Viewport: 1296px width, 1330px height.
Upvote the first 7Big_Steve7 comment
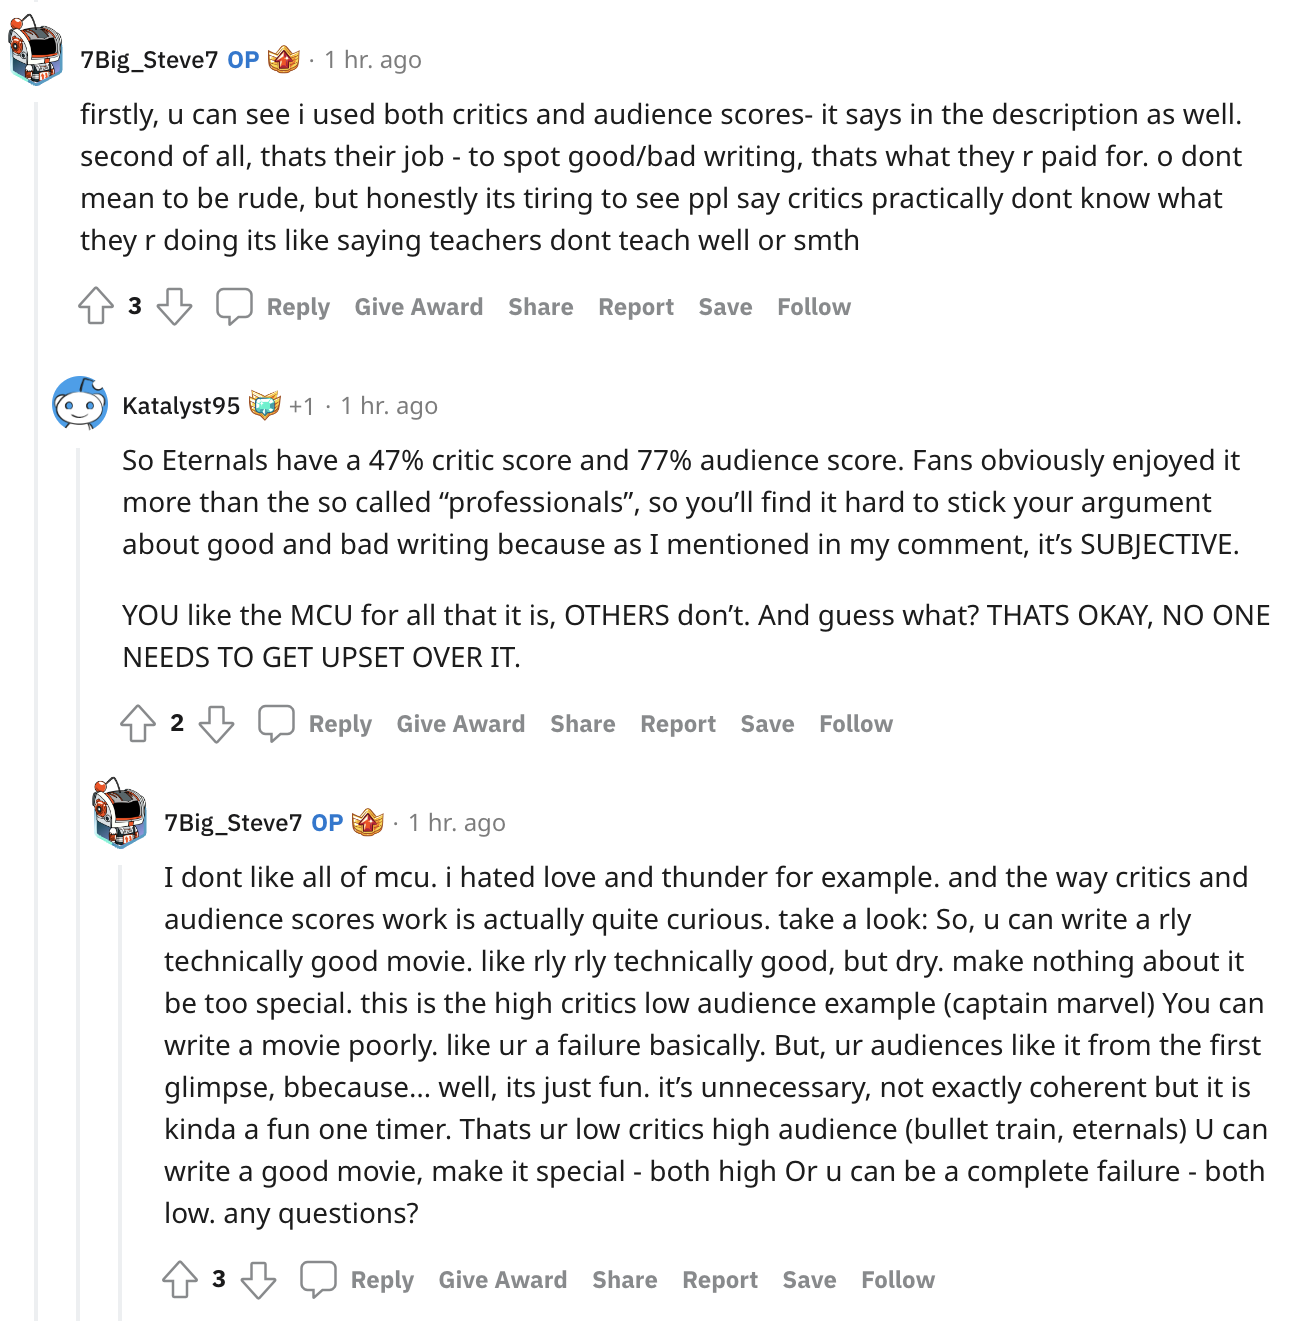tap(96, 306)
